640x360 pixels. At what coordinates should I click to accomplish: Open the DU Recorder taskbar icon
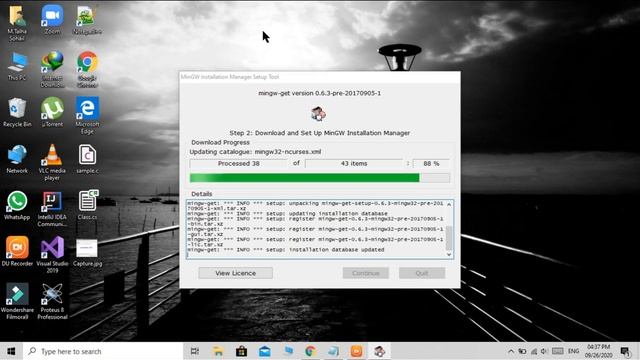356,351
